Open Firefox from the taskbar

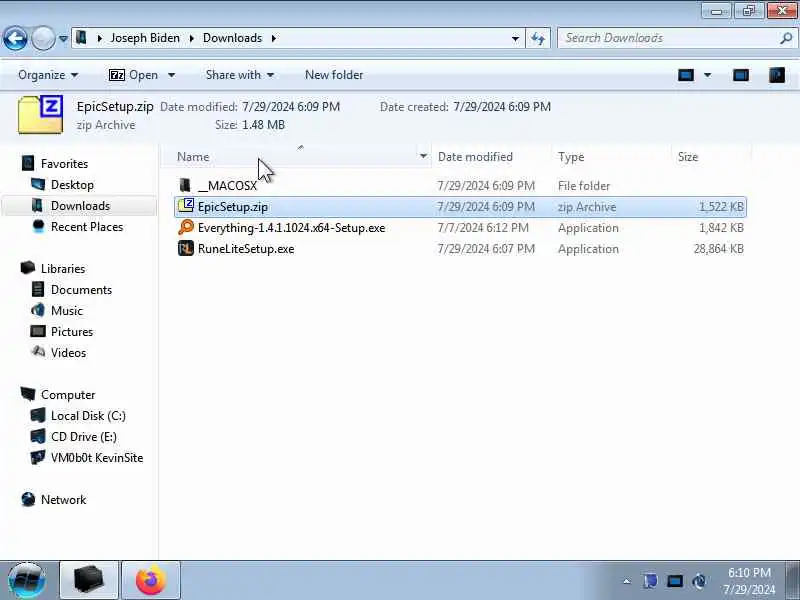151,580
